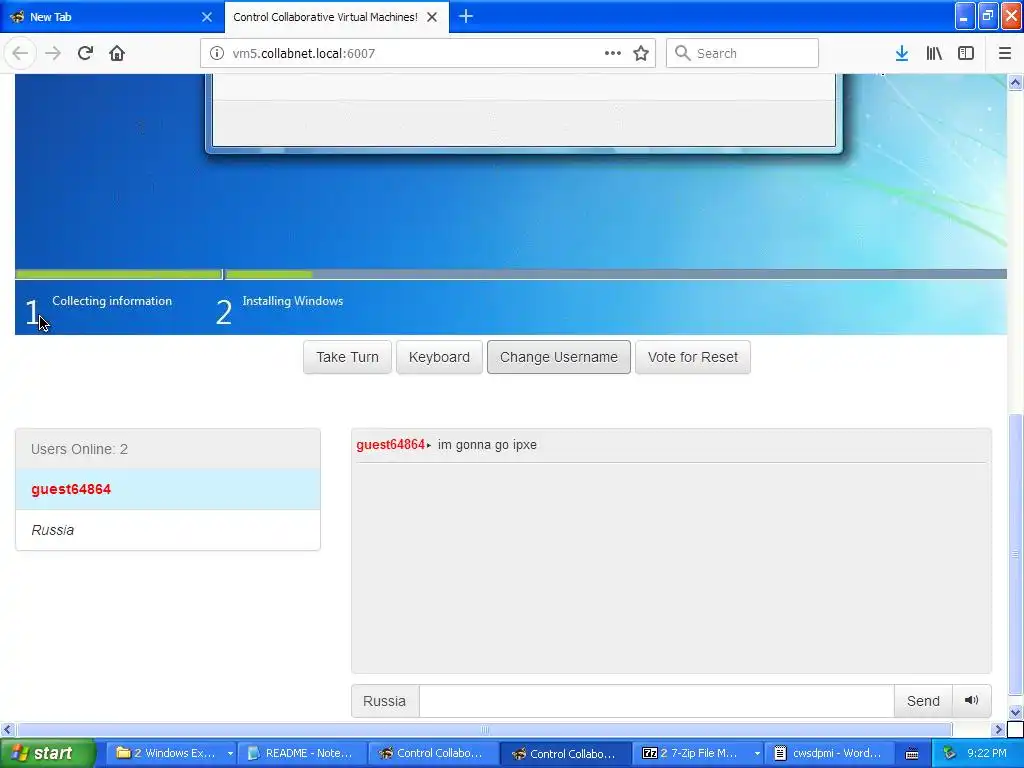This screenshot has width=1024, height=768.
Task: Select user Russia in users list
Action: pos(168,530)
